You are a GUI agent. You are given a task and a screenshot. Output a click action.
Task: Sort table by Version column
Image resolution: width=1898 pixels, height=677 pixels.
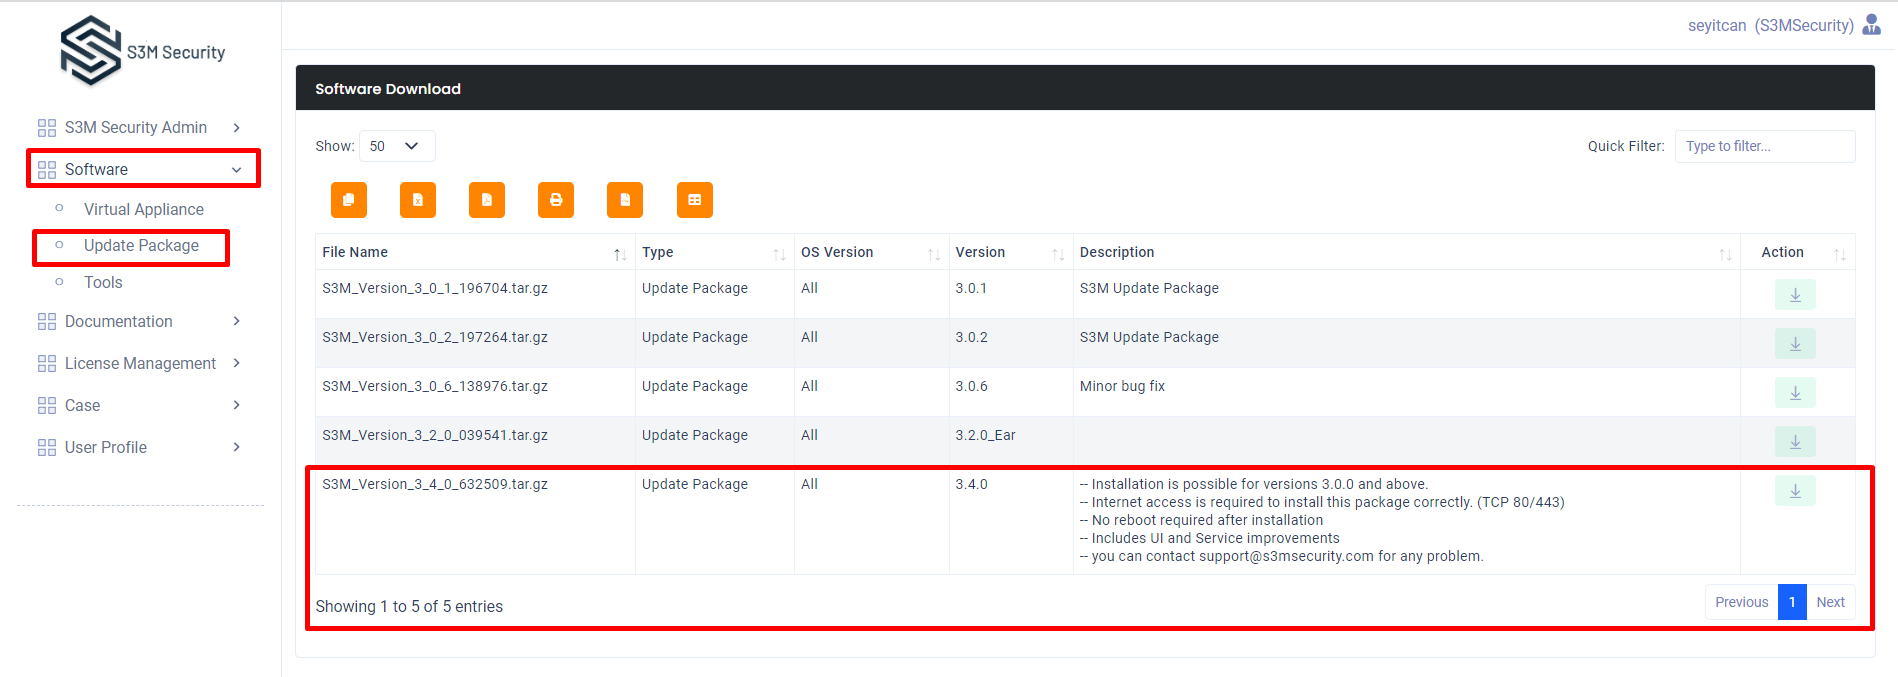(x=1058, y=254)
